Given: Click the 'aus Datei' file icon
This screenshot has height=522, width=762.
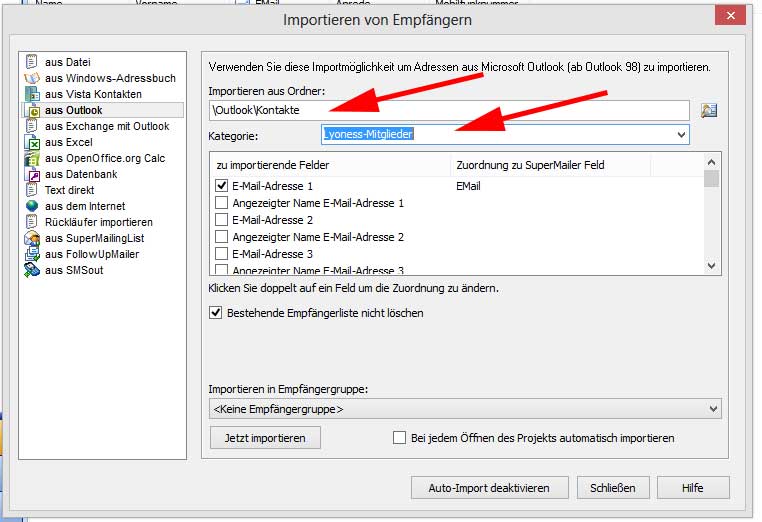Looking at the screenshot, I should 32,62.
